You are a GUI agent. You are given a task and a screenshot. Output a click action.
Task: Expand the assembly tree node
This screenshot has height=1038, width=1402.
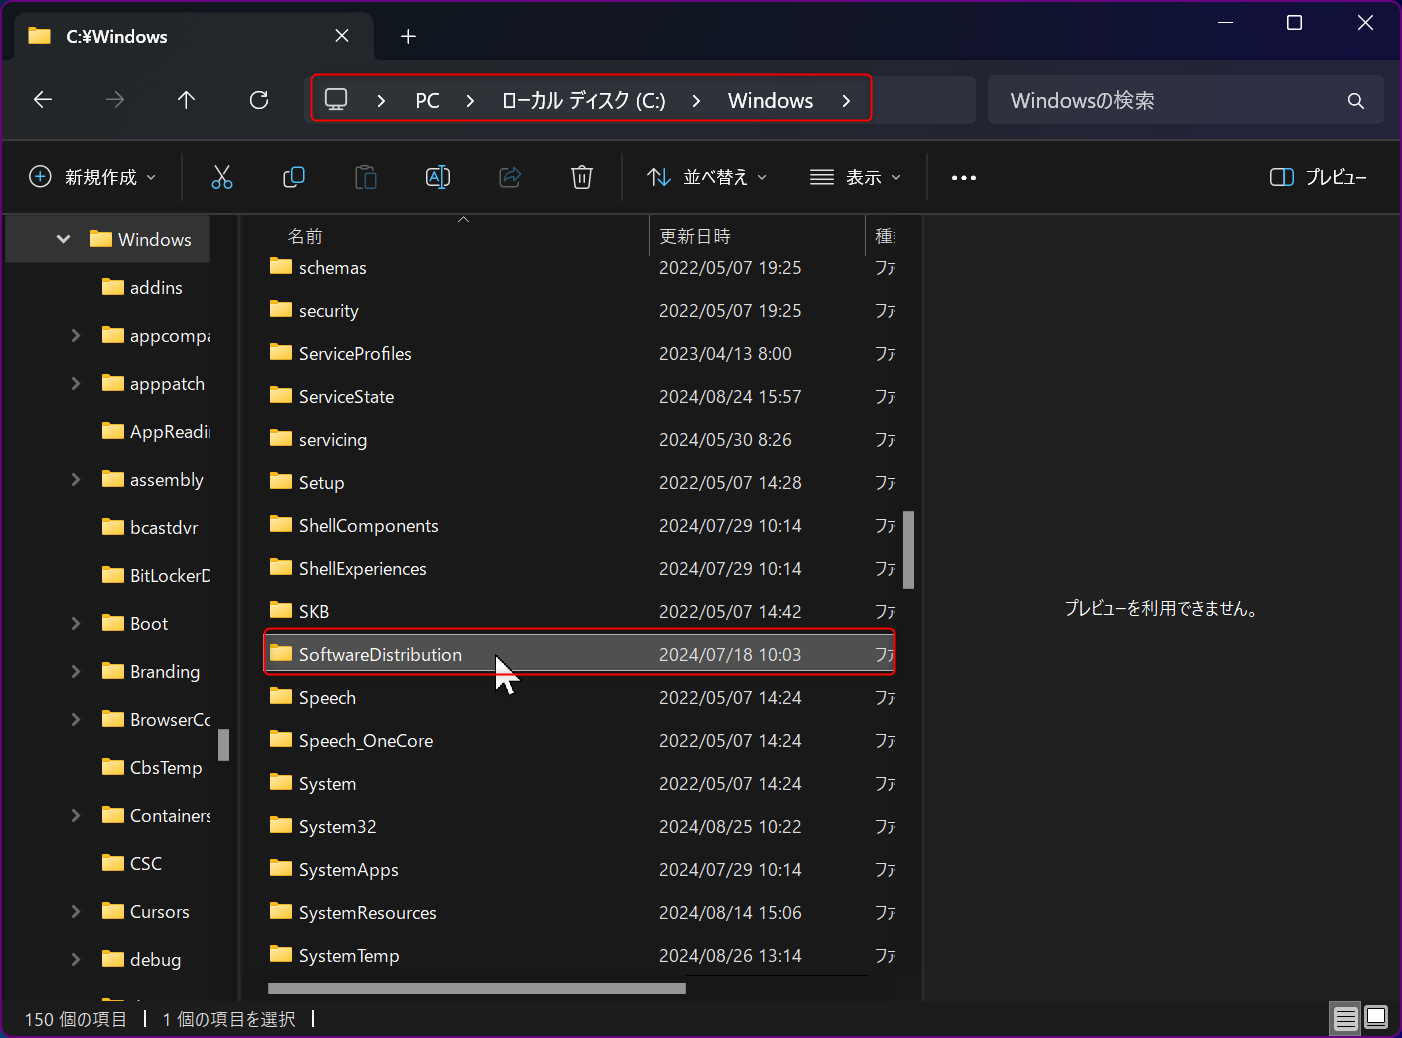tap(76, 479)
